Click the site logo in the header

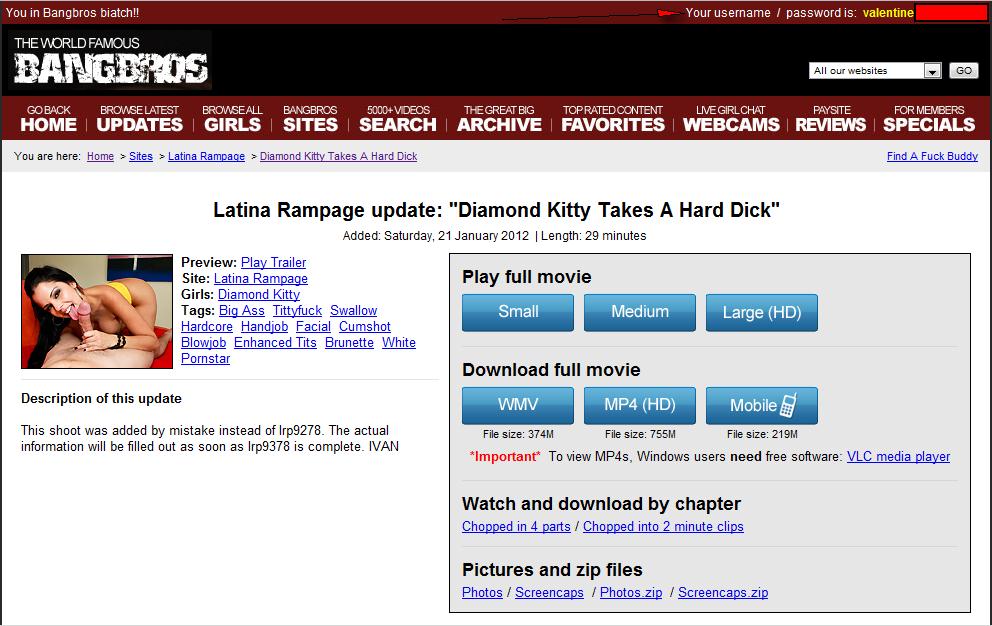coord(110,60)
